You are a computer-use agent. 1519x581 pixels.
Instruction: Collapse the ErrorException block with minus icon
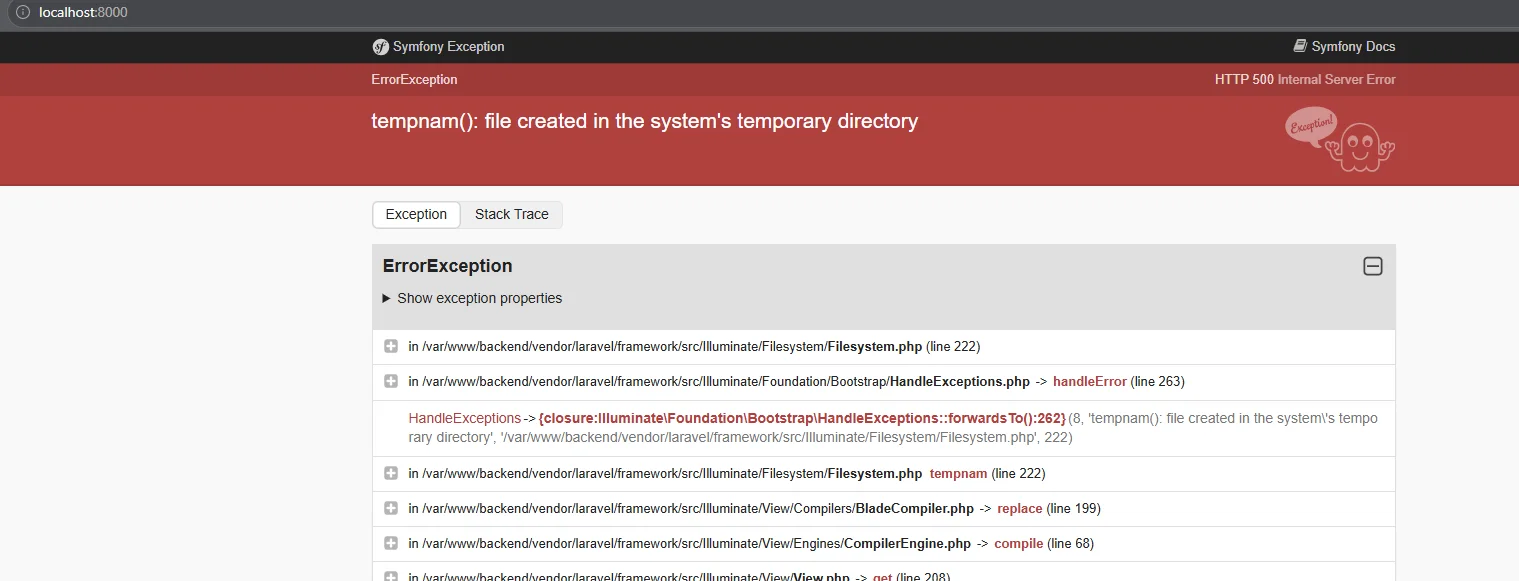tap(1373, 266)
